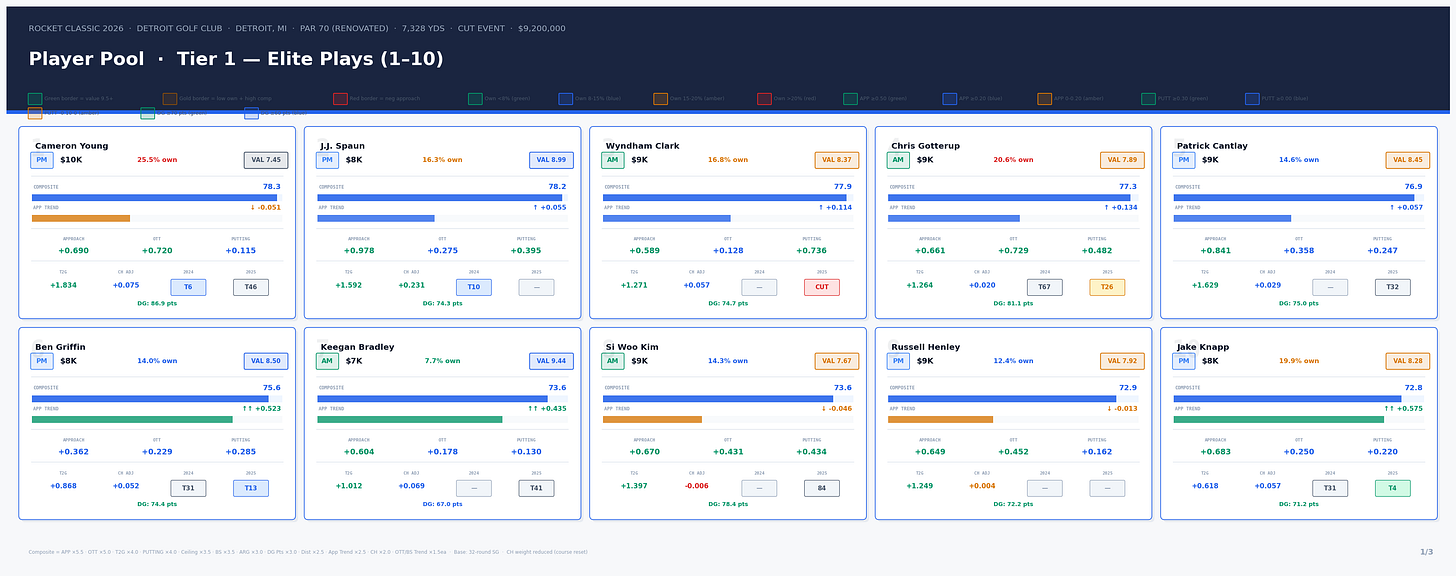This screenshot has width=1456, height=576.
Task: Click the red border negative approach legend swatch
Action: point(340,99)
